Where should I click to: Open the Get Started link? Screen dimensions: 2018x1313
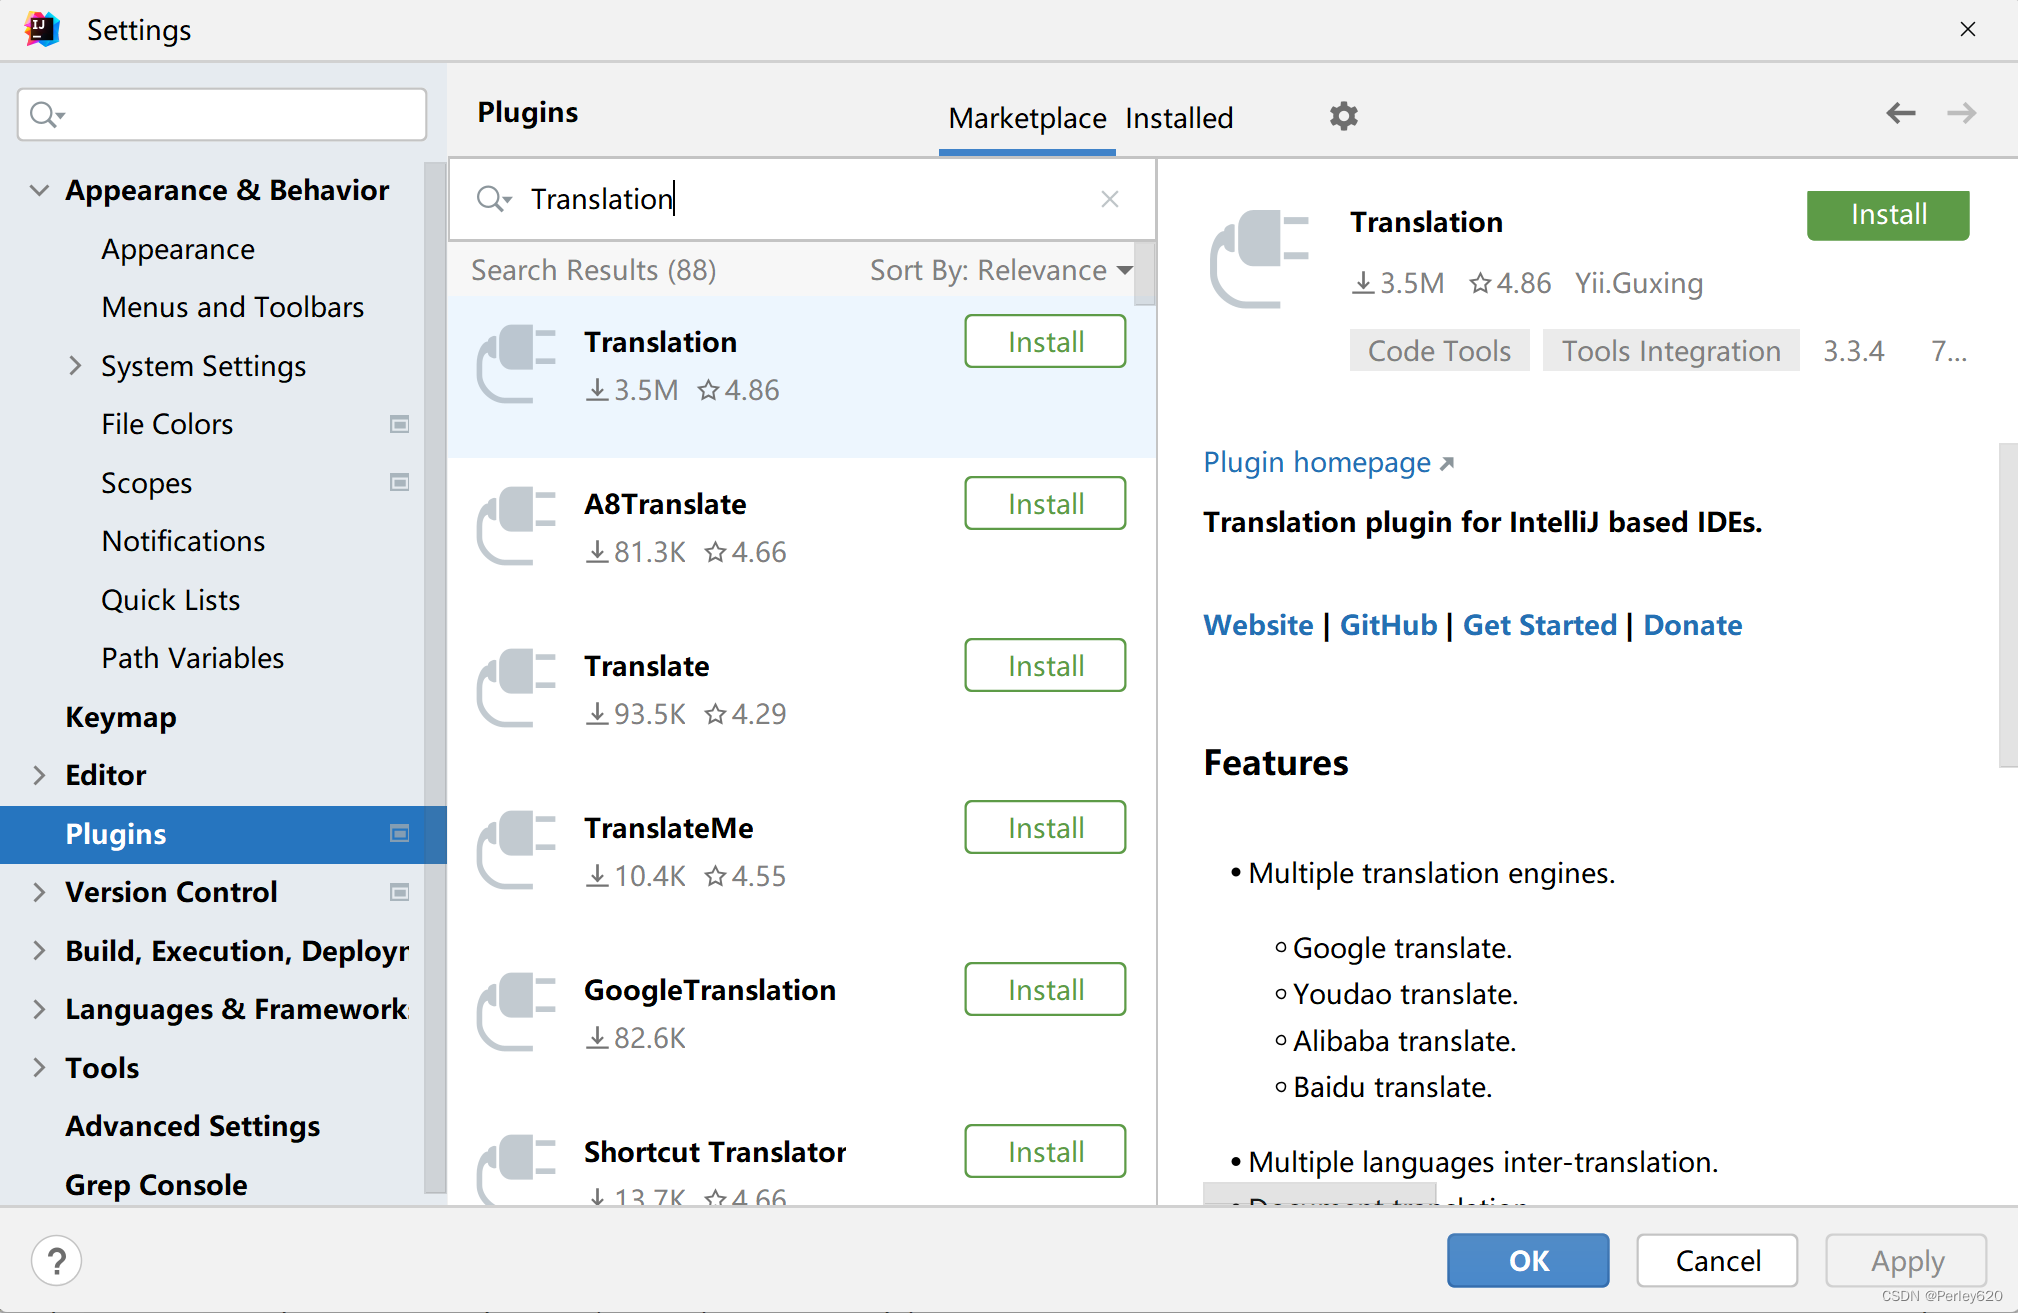point(1540,625)
